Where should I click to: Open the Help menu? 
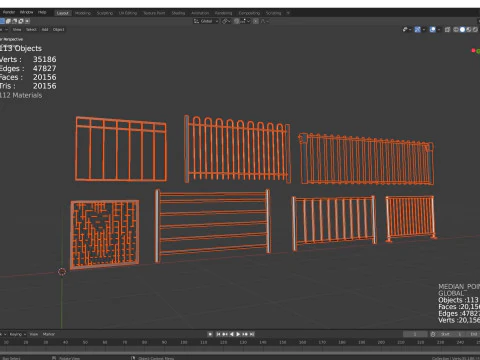tap(42, 12)
